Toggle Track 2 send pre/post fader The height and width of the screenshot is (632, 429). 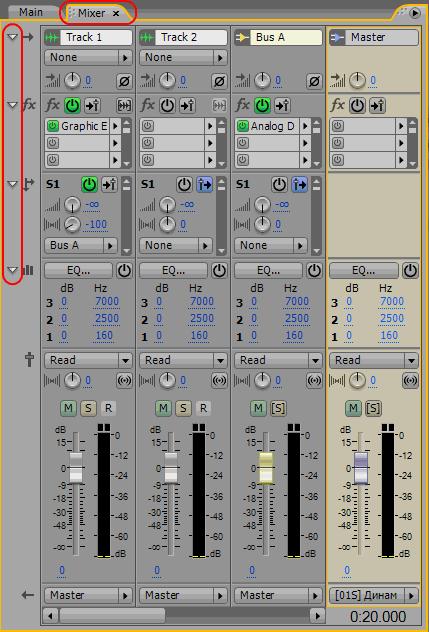tap(204, 185)
